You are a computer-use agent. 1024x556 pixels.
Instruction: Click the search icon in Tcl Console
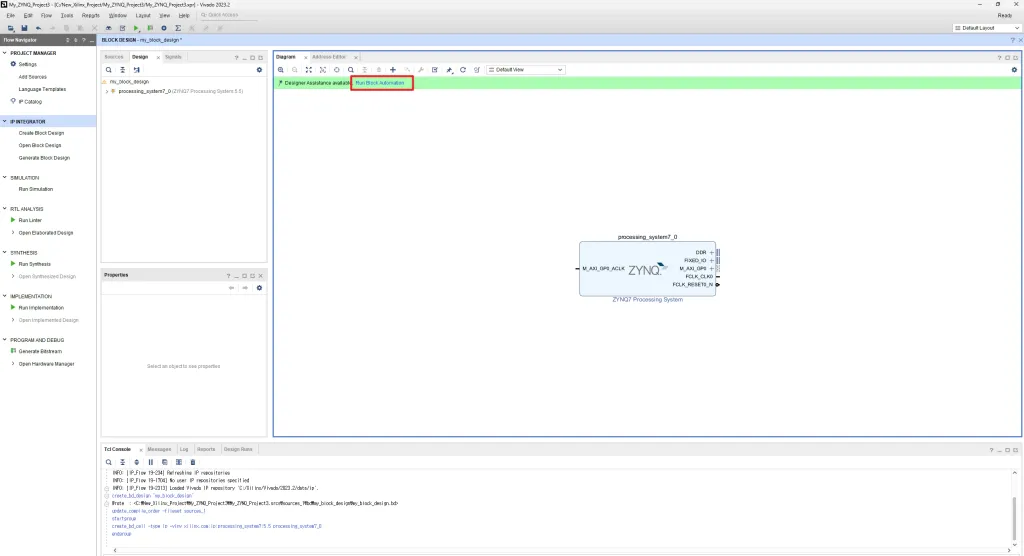pos(108,462)
